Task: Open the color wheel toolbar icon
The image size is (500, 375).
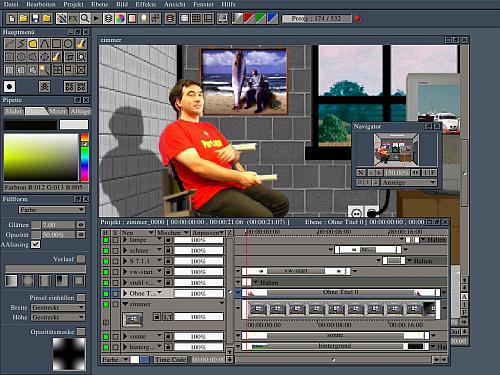Action: (120, 18)
